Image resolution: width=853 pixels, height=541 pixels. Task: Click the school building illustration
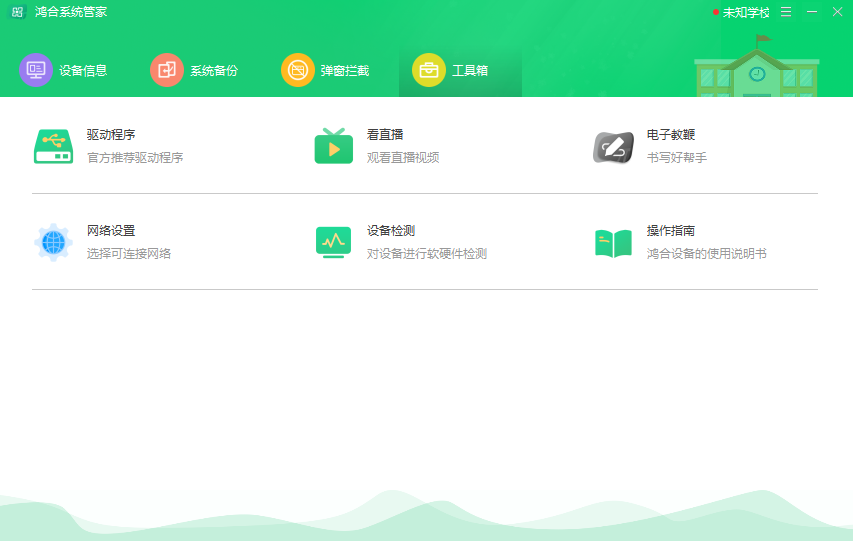point(756,70)
